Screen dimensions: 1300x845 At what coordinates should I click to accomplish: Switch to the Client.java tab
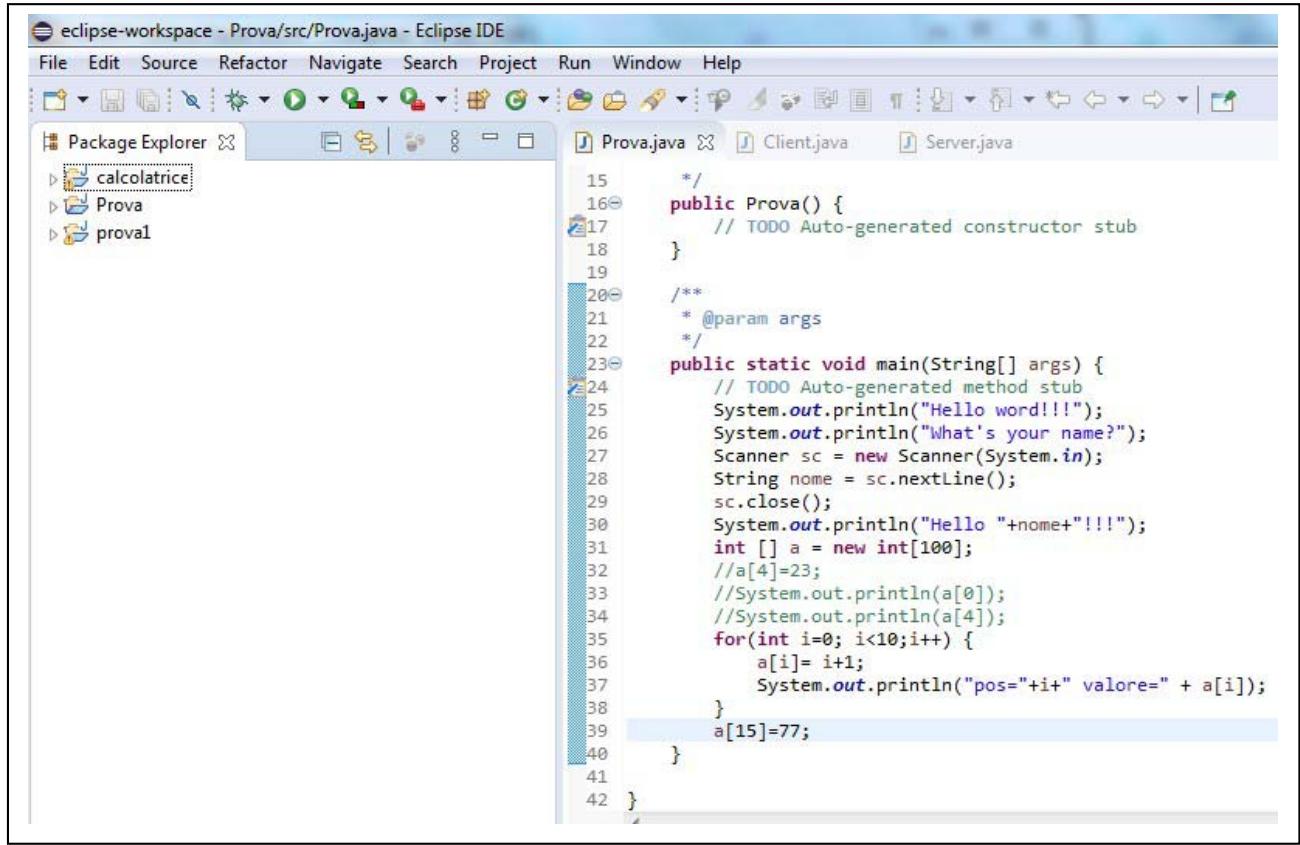tap(804, 143)
